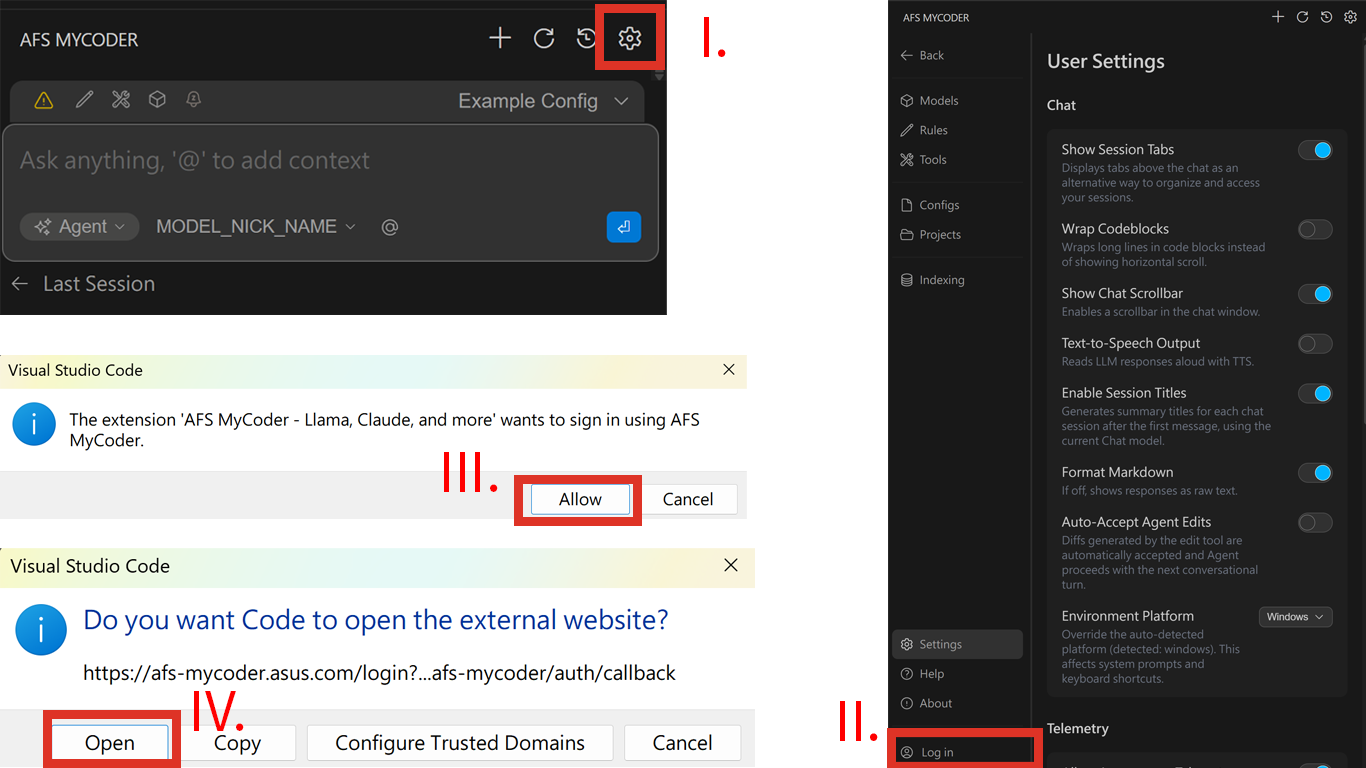Open session history in the chat panel header
The image size is (1366, 768).
click(x=587, y=39)
